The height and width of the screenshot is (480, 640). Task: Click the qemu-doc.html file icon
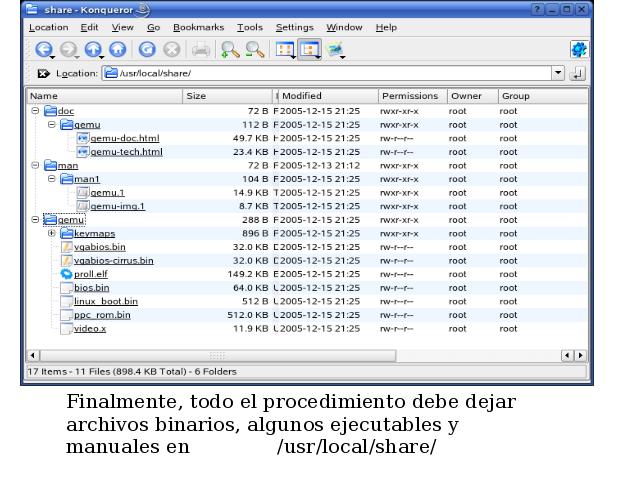(82, 138)
